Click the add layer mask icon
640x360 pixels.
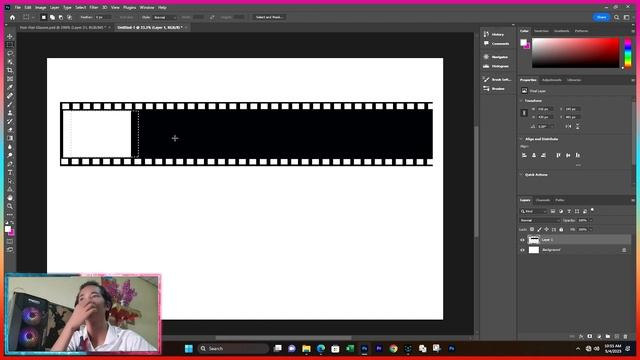[590, 336]
